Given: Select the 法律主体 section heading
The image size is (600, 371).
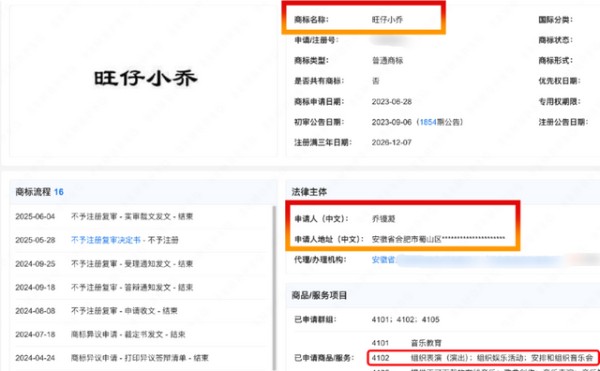Looking at the screenshot, I should point(309,192).
